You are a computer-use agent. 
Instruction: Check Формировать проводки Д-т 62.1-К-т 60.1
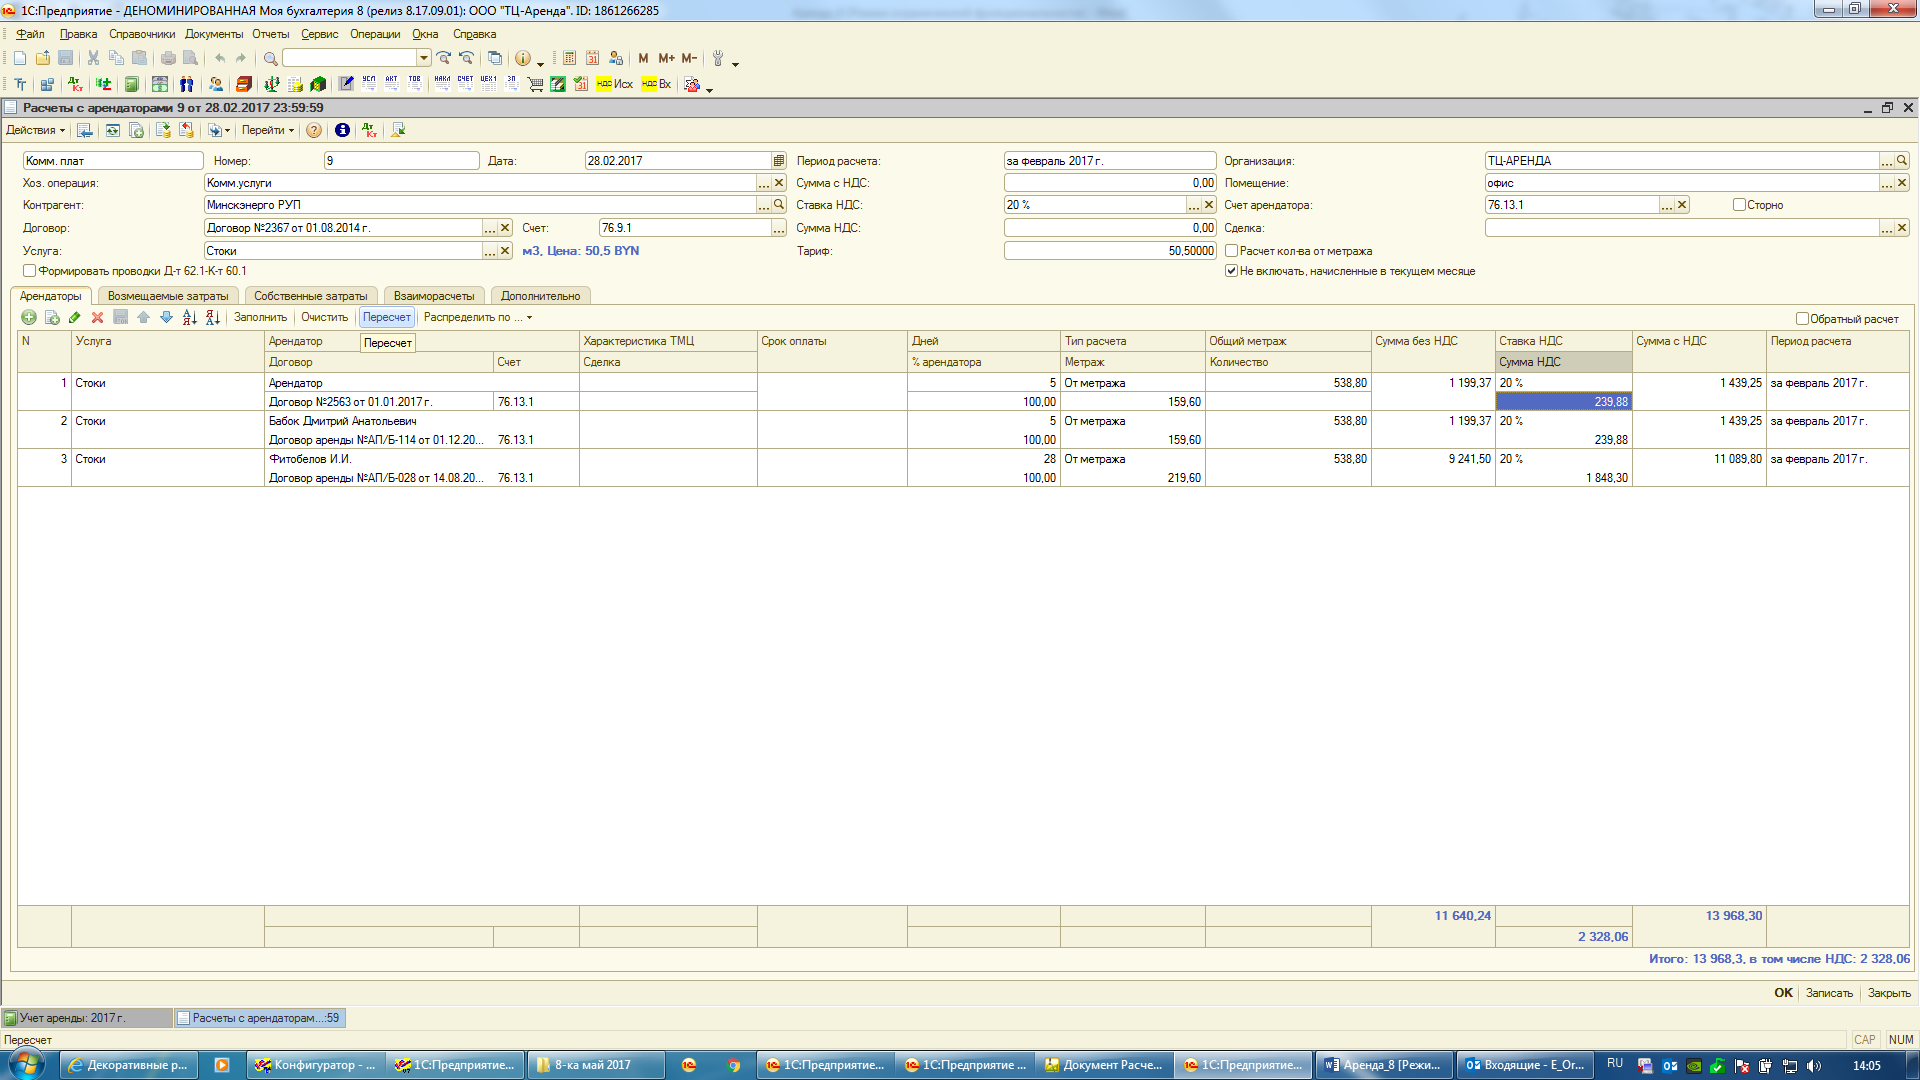(30, 271)
